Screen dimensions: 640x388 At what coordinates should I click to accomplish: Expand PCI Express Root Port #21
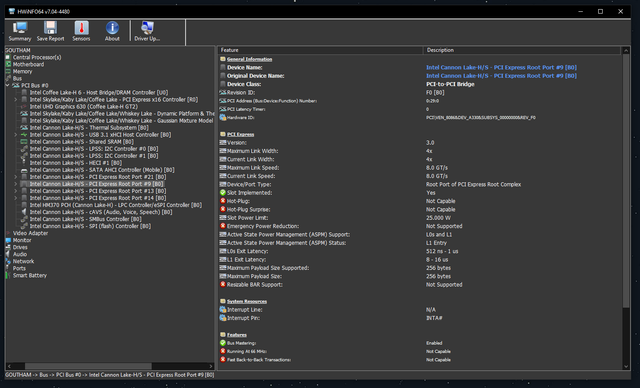16,177
